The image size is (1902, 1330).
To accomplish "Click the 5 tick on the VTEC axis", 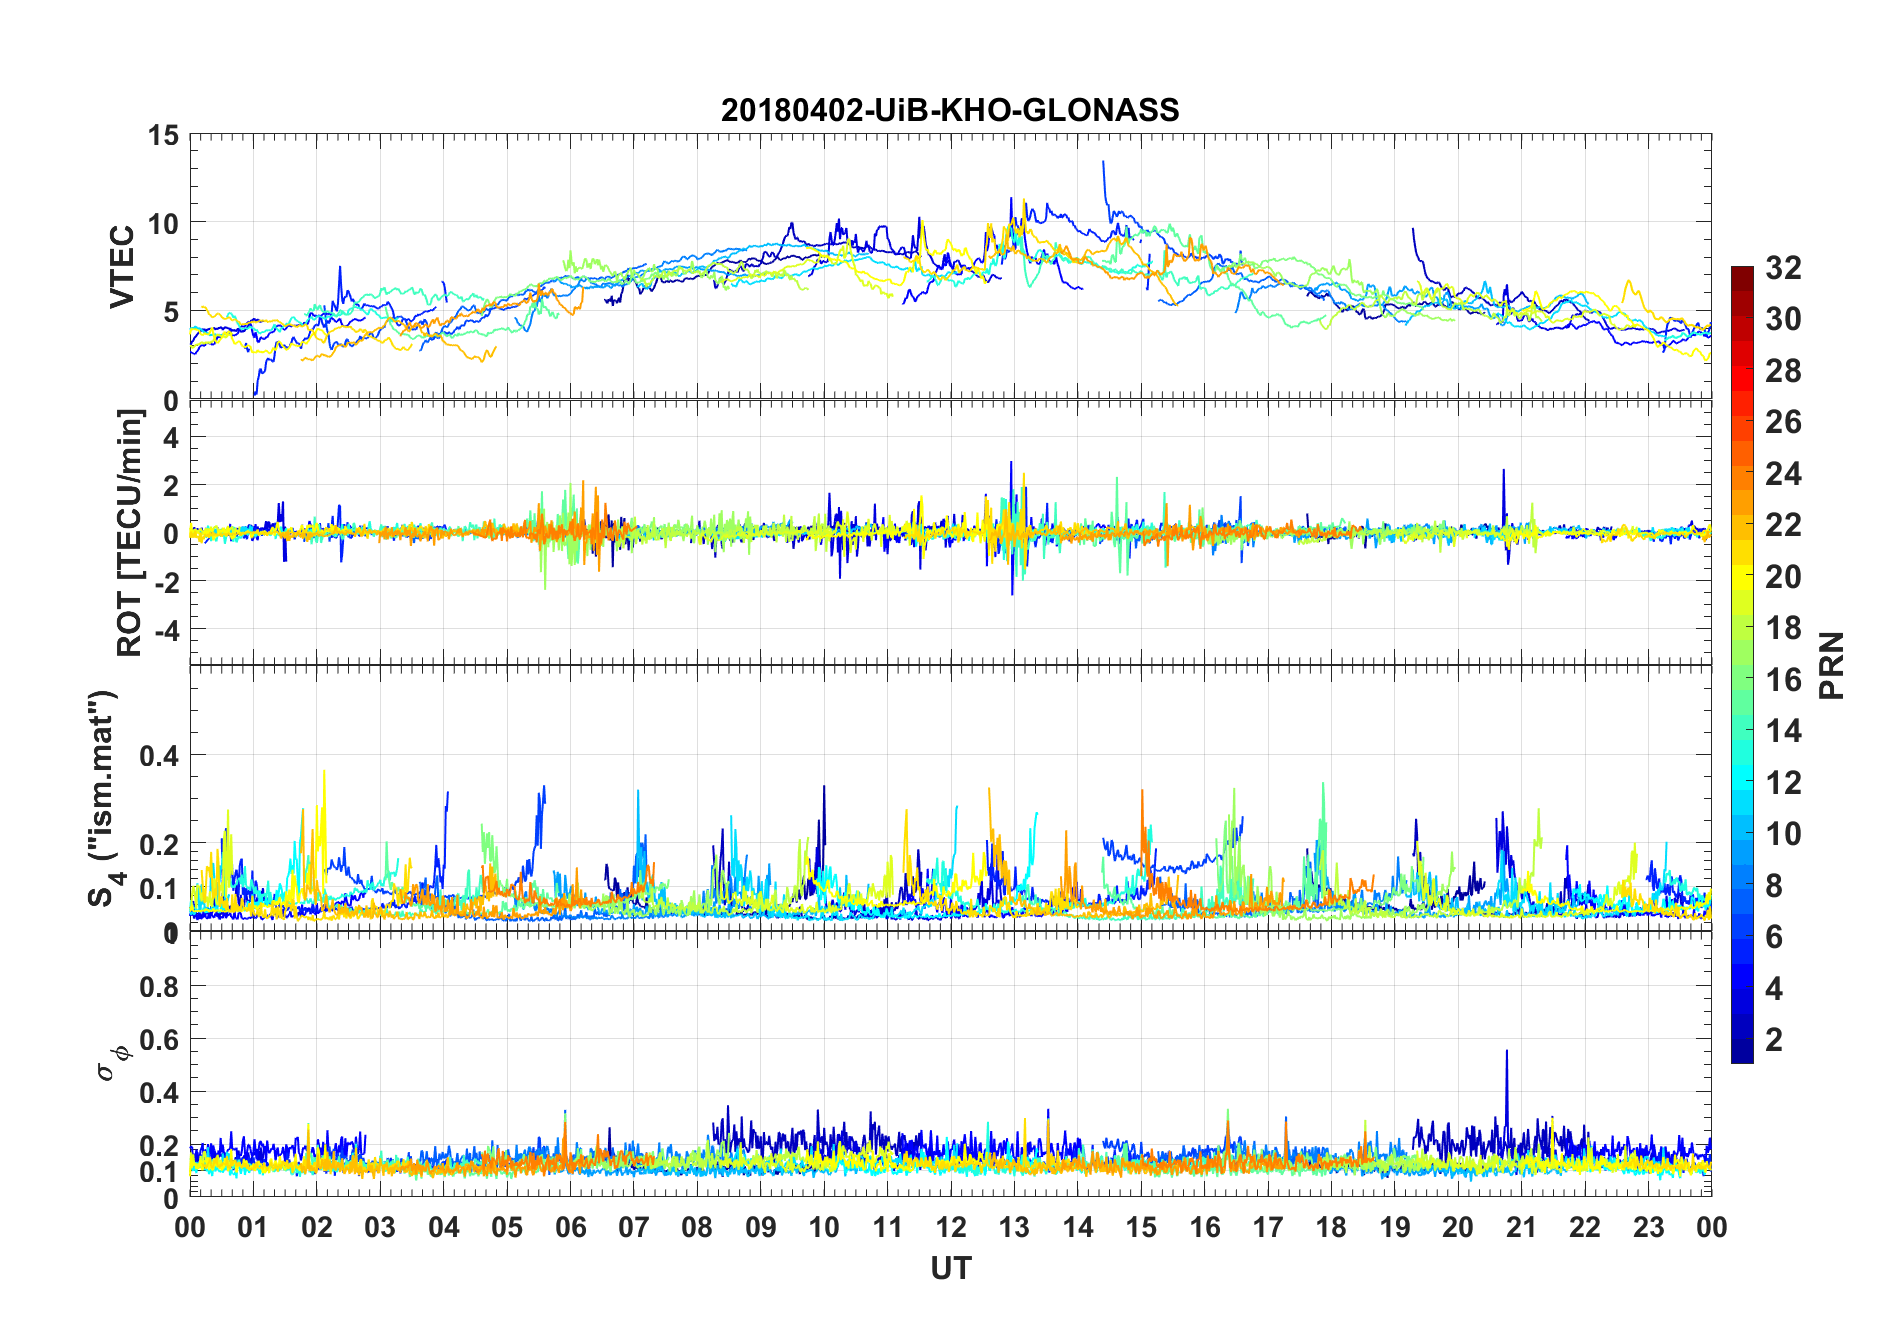I will [172, 312].
